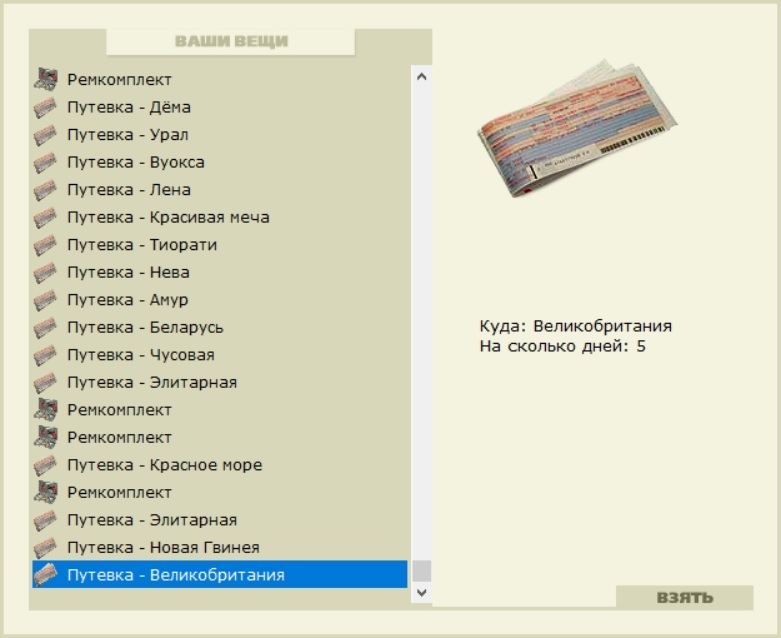Click the list scrollbar thumb
This screenshot has width=781, height=638.
421,571
